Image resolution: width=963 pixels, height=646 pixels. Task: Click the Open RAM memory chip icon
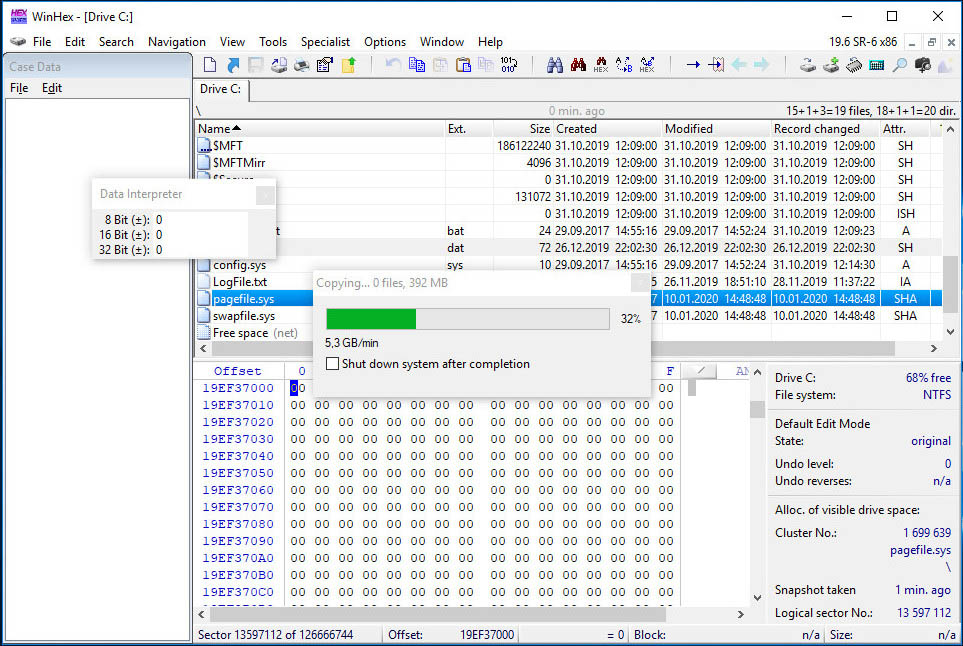tap(854, 64)
